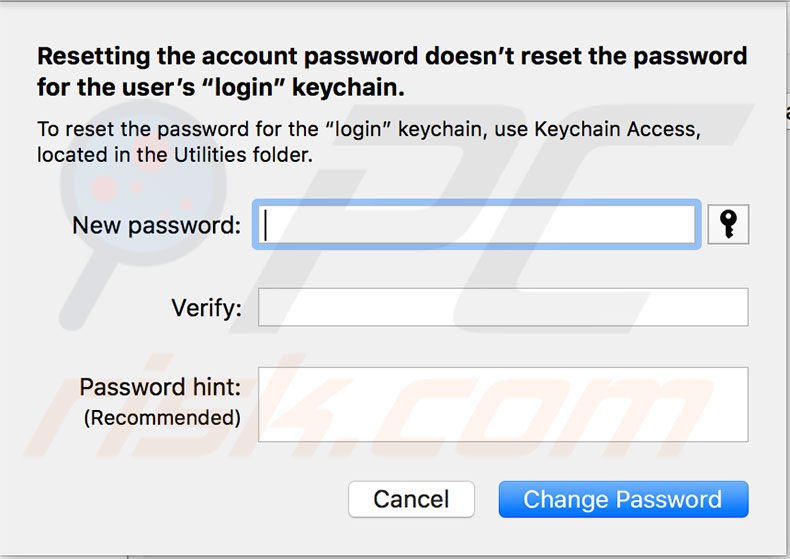Click the word "keychain." ending the bold heading
The width and height of the screenshot is (790, 559).
[x=352, y=87]
